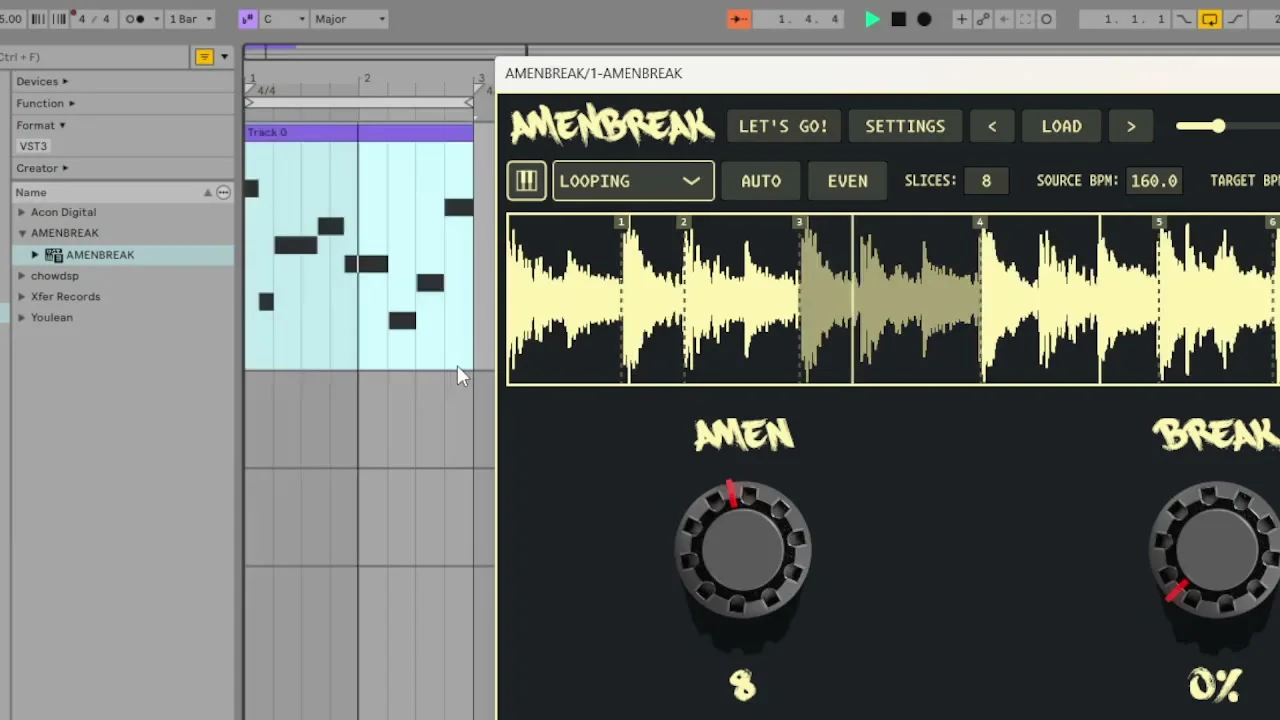
Task: Open the 1 Bar quantization dropdown
Action: click(189, 19)
